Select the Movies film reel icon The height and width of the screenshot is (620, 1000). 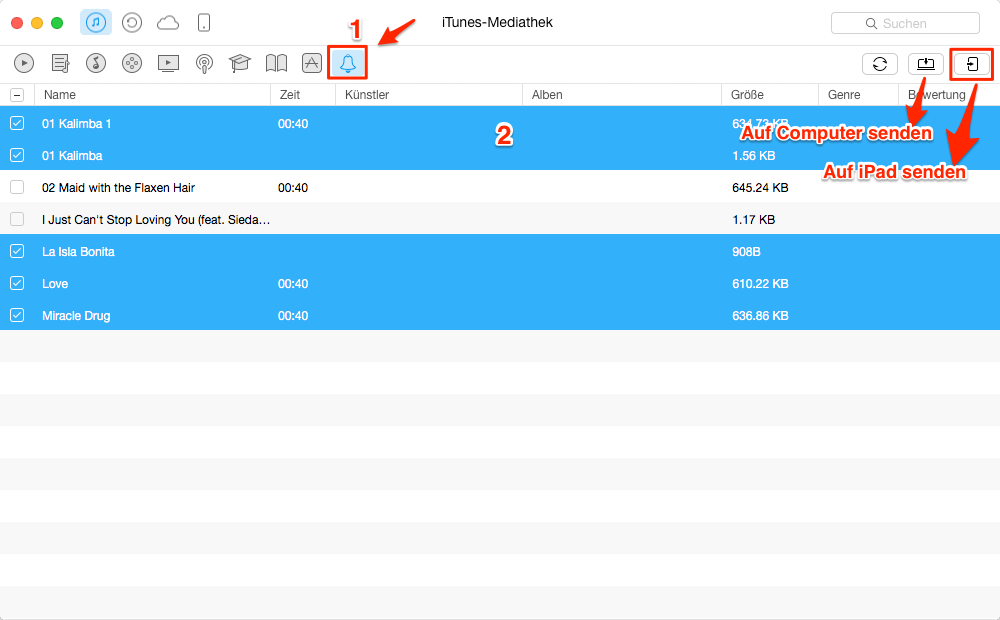pos(132,63)
